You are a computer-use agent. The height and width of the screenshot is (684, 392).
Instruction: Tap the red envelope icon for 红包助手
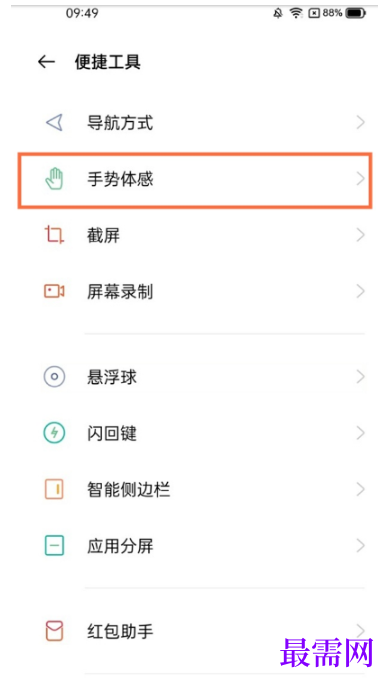point(55,631)
